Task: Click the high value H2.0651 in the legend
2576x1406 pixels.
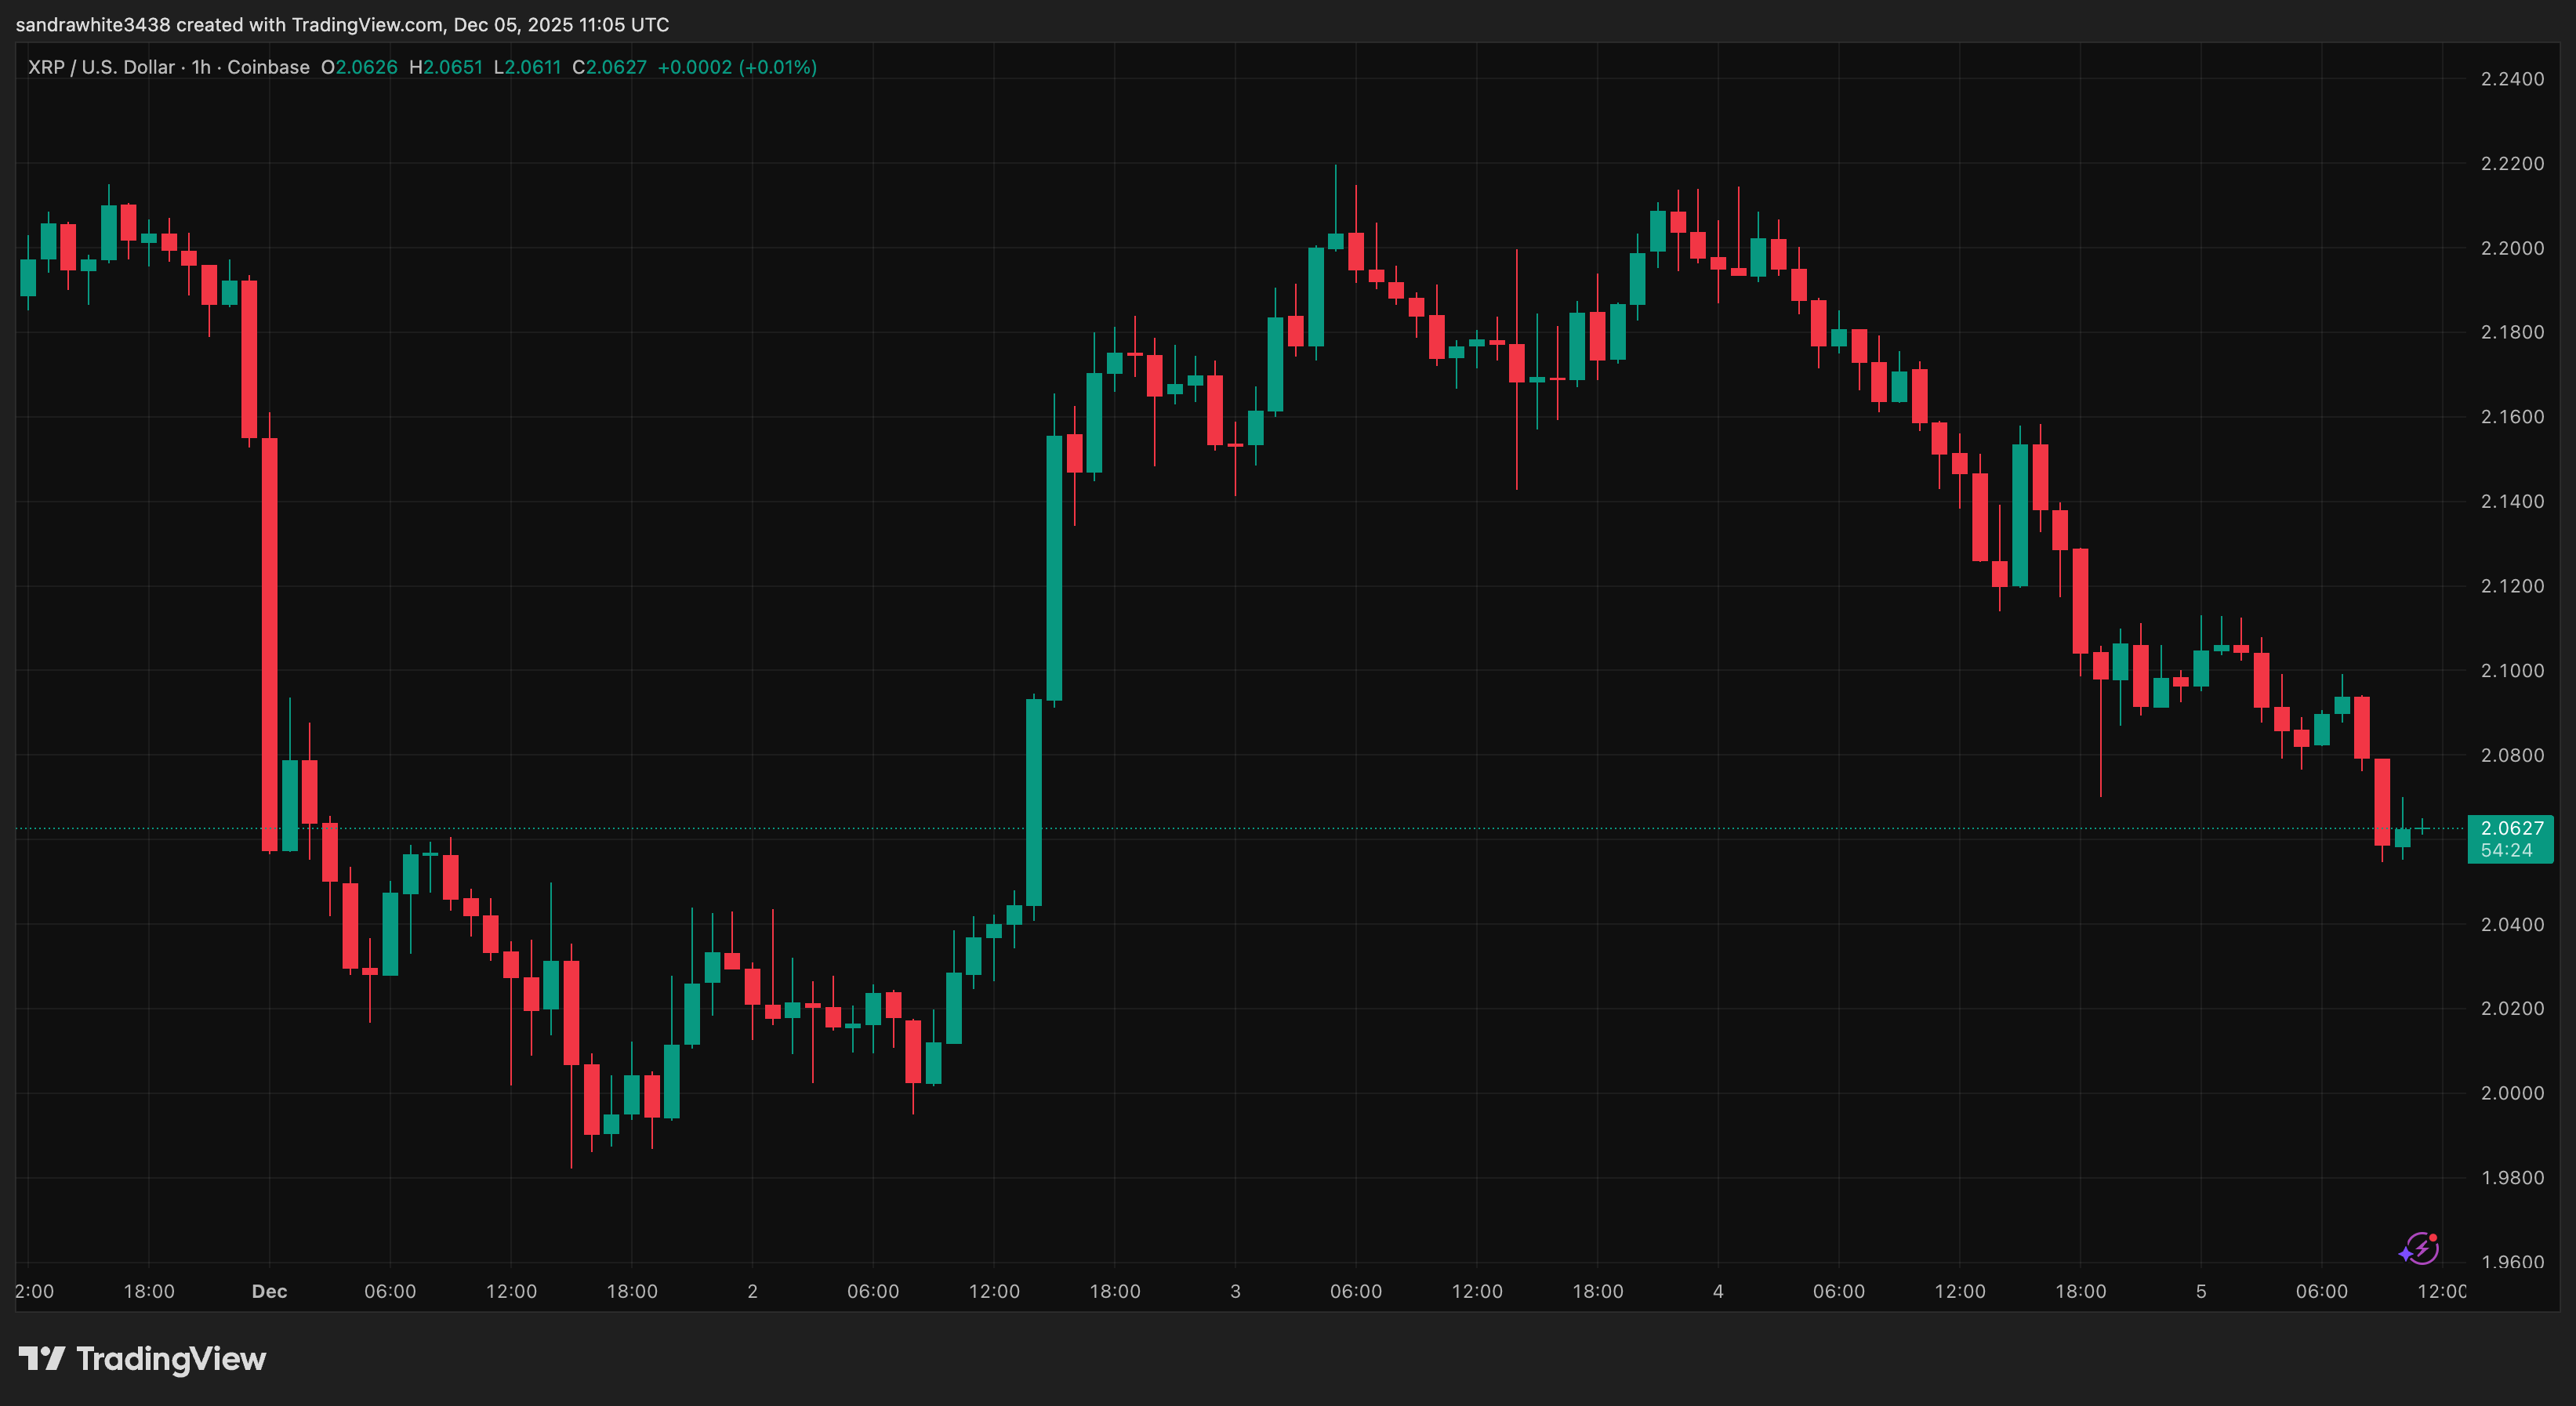Action: [446, 67]
